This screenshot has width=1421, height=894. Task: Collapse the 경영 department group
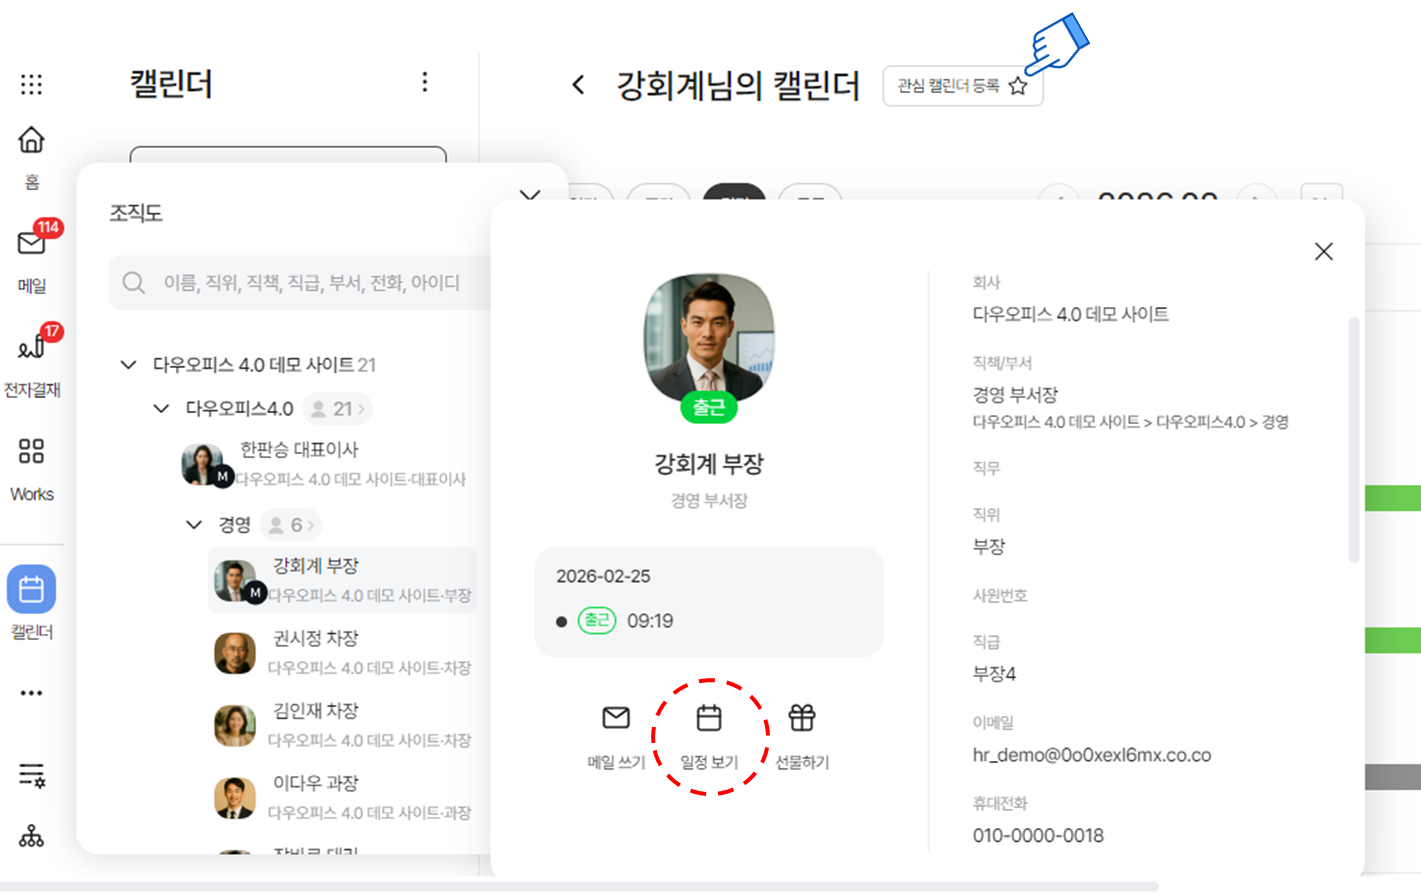(x=194, y=525)
